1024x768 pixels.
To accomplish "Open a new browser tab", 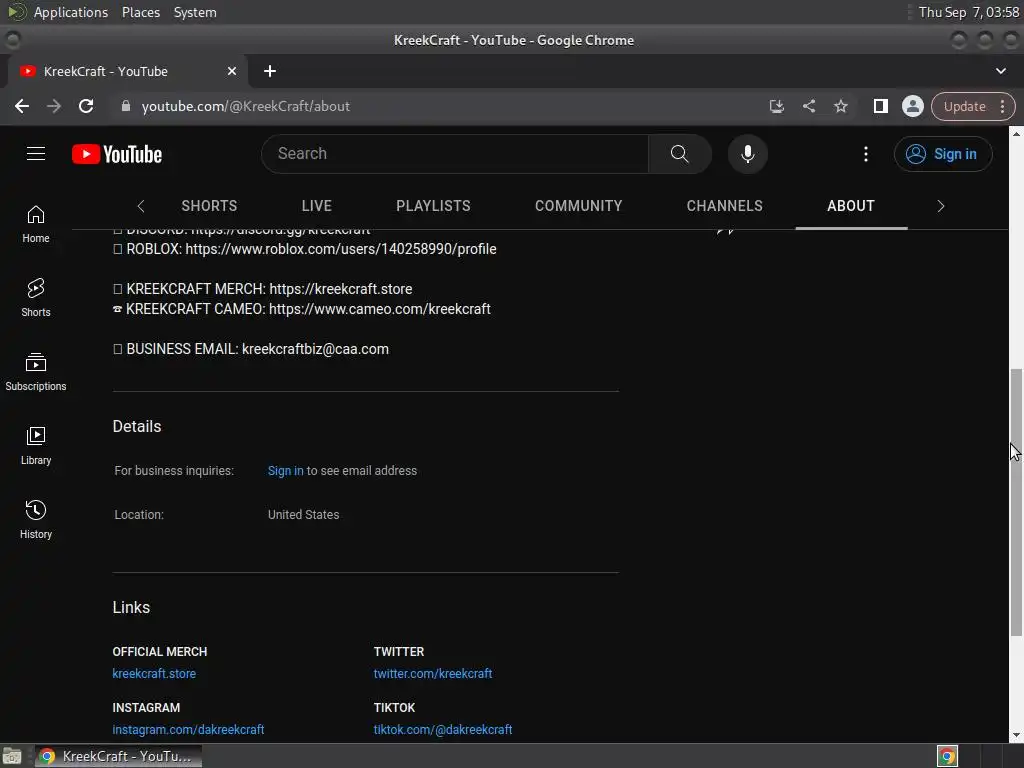I will pos(270,71).
